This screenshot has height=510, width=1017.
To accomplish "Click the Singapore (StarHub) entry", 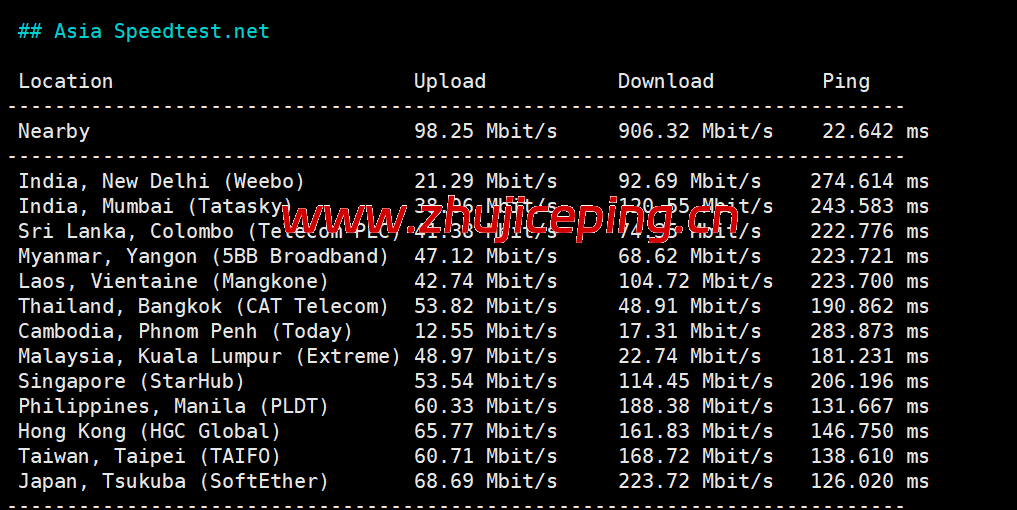I will [x=131, y=381].
